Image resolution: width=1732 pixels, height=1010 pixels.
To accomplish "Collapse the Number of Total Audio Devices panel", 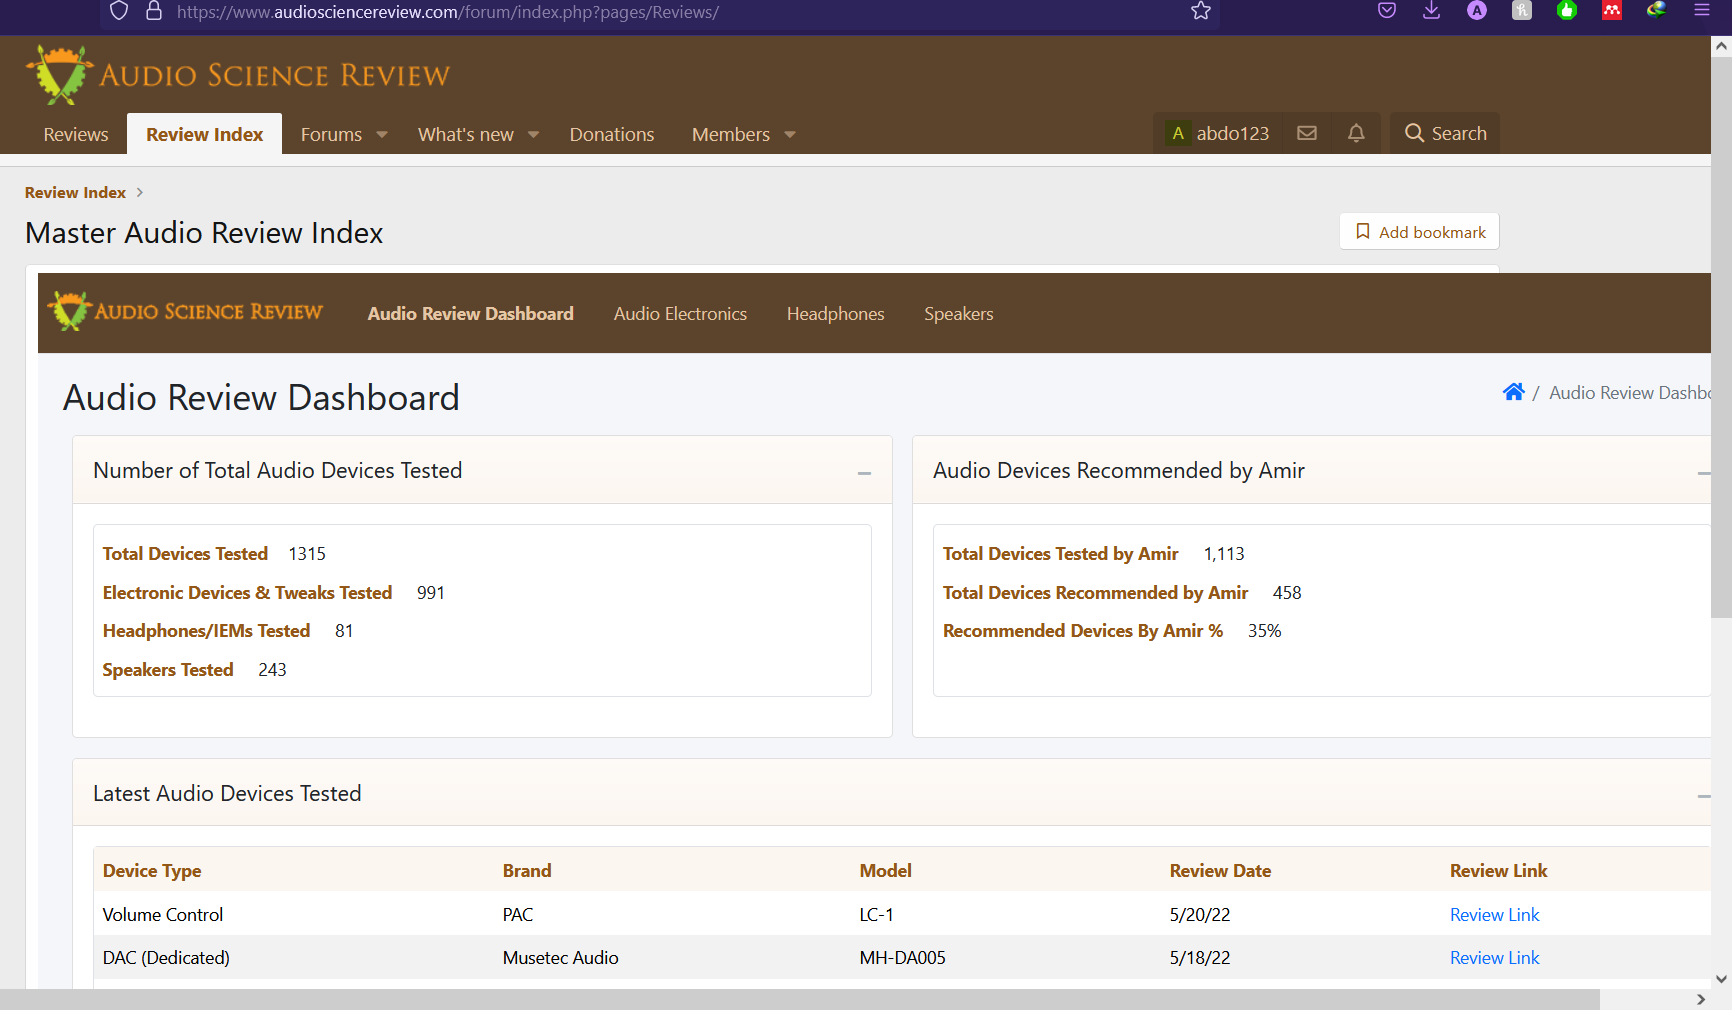I will [864, 473].
